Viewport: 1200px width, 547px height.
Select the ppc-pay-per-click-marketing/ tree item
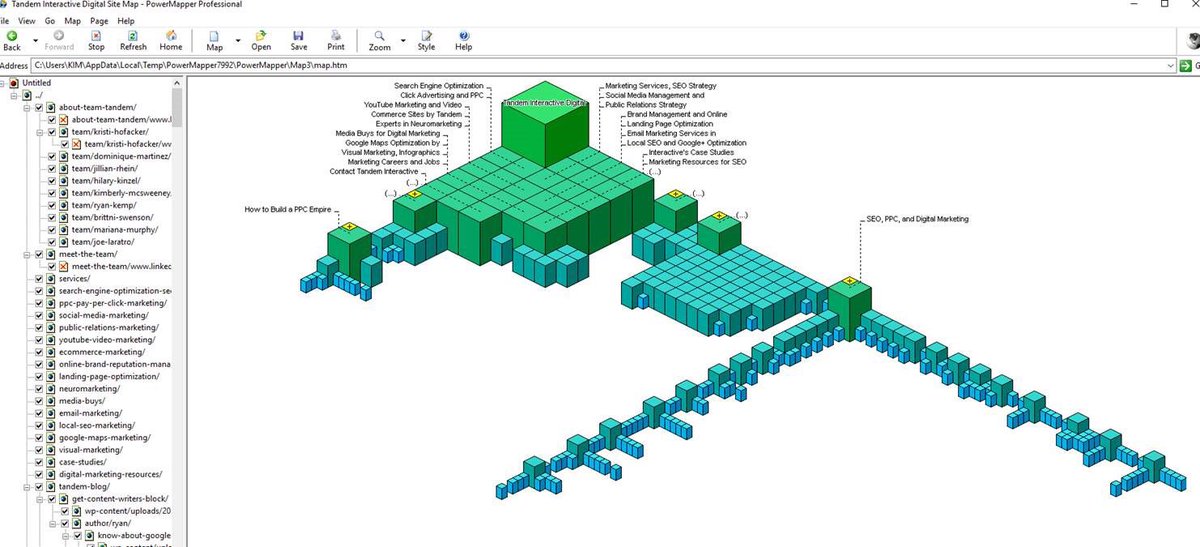[114, 303]
